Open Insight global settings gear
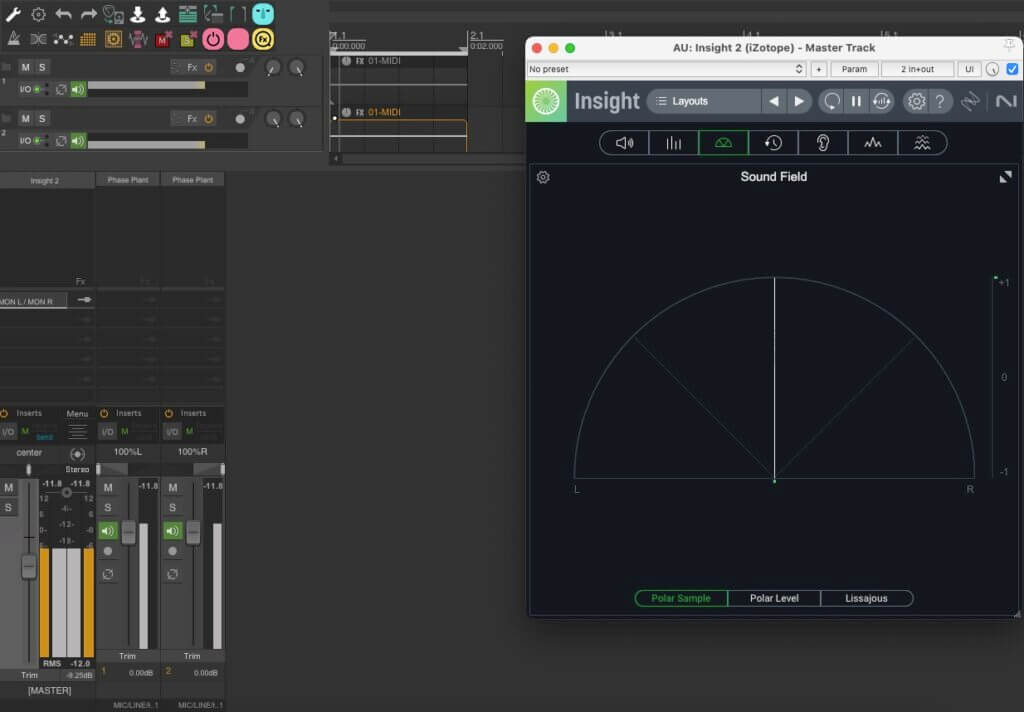 coord(915,101)
